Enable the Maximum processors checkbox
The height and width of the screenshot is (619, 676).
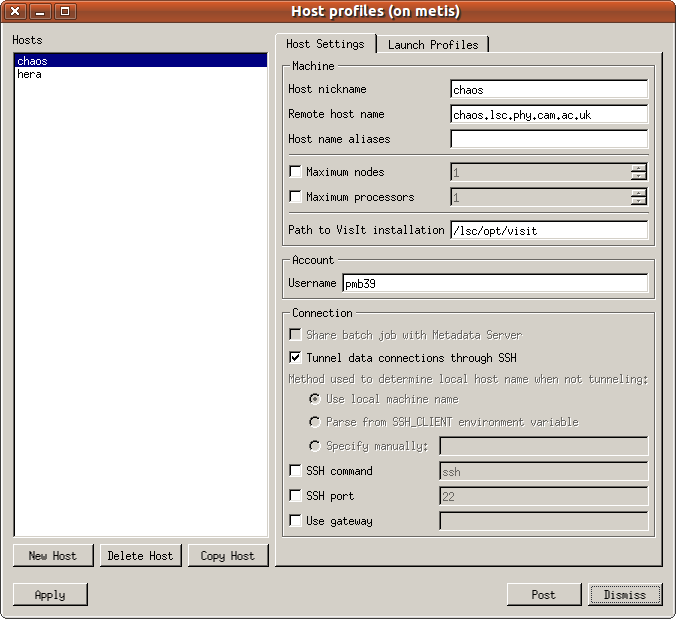coord(295,197)
